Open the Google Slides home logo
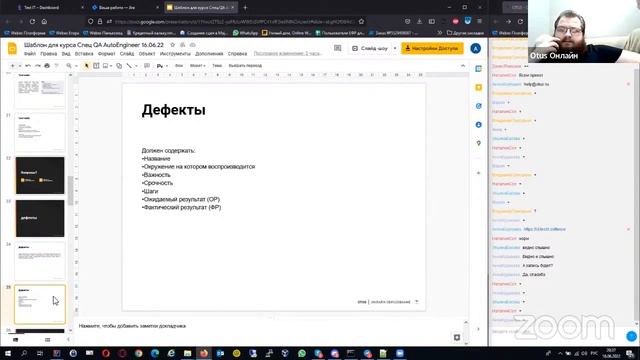 click(x=12, y=49)
